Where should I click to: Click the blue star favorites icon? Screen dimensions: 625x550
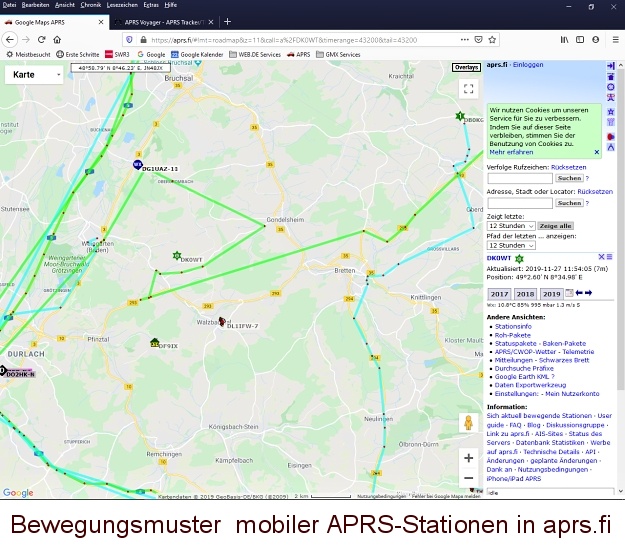coord(610,112)
